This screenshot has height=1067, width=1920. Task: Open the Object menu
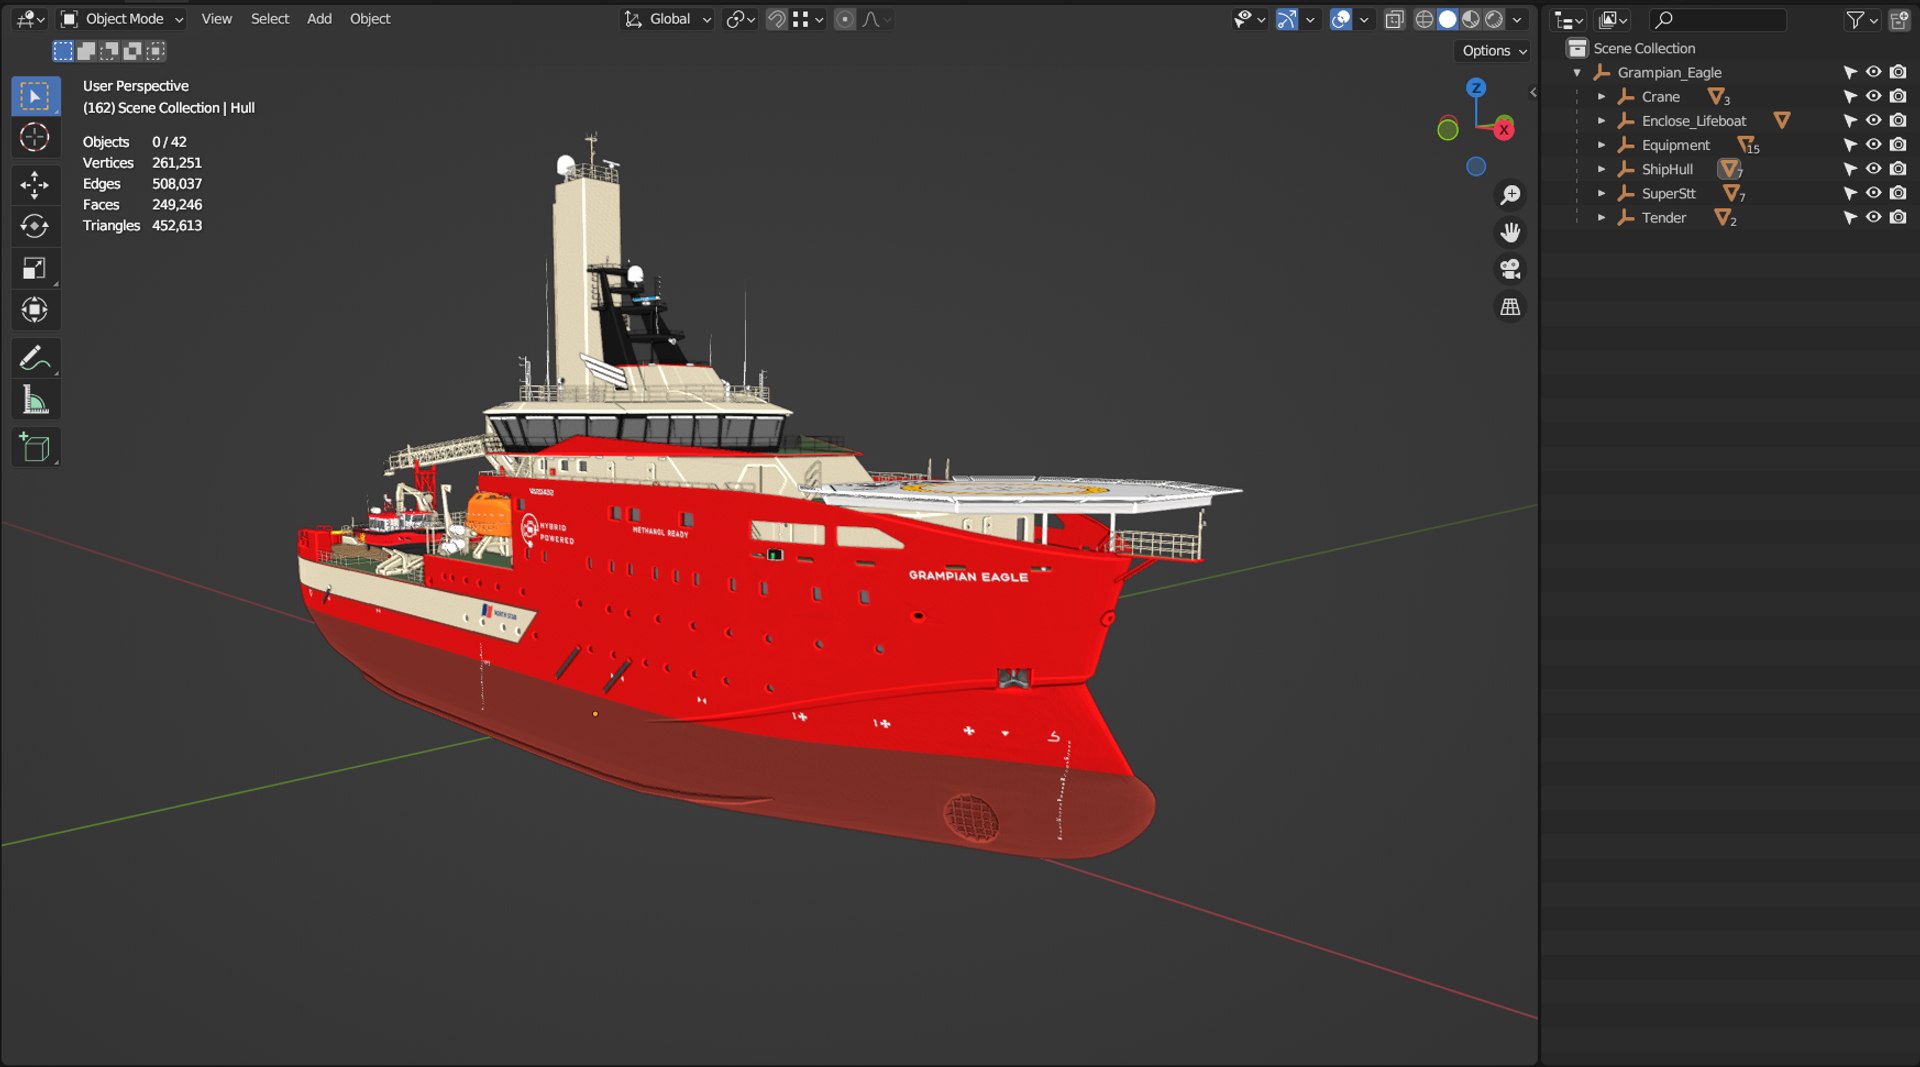(370, 19)
